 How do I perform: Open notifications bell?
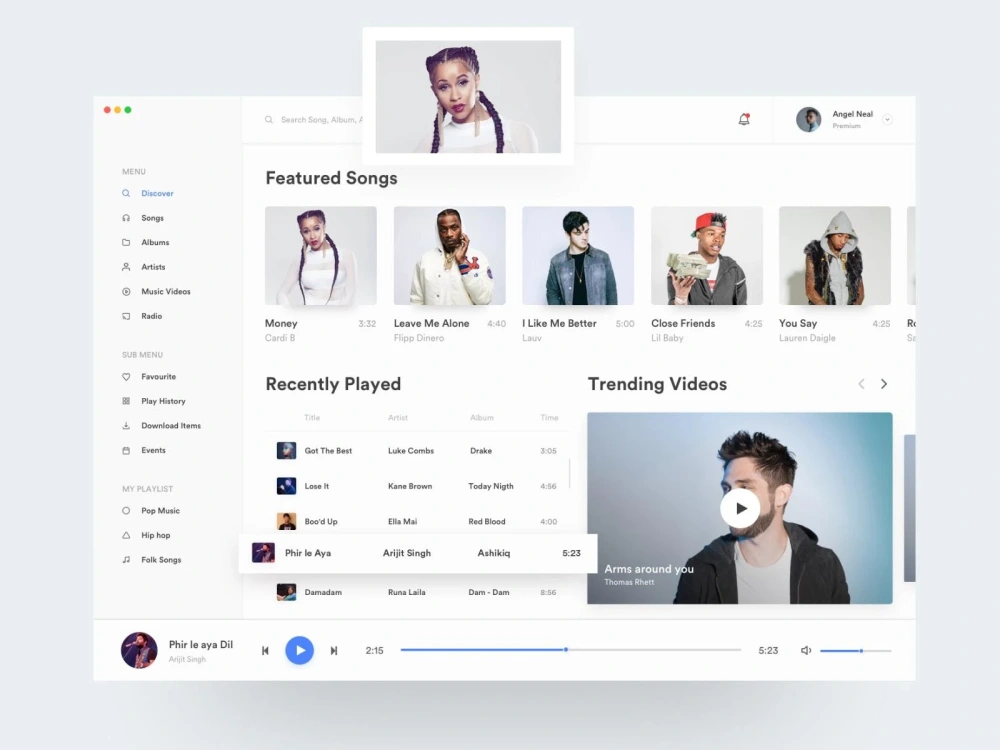(744, 119)
